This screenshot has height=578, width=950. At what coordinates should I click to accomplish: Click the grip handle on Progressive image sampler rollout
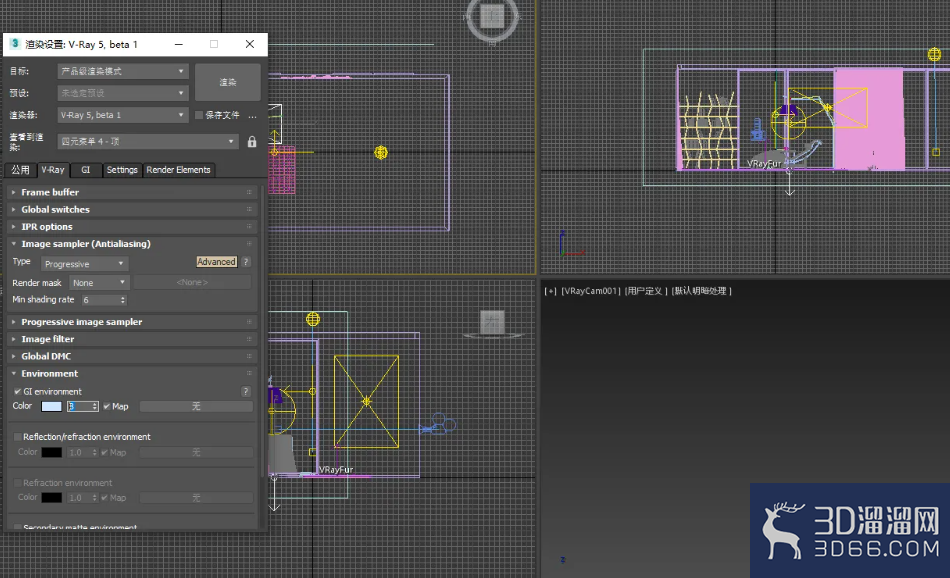[249, 322]
